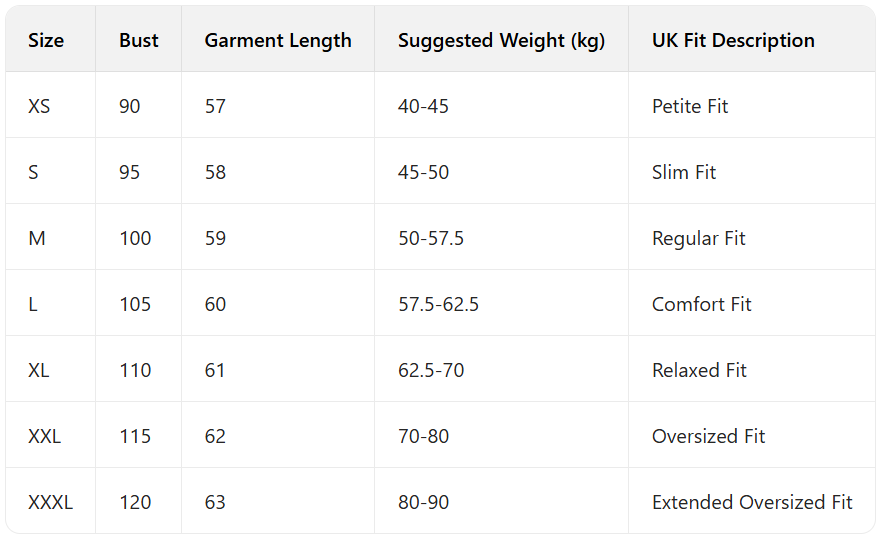
Task: Click the 62.5-70 weight range cell
Action: pos(431,370)
